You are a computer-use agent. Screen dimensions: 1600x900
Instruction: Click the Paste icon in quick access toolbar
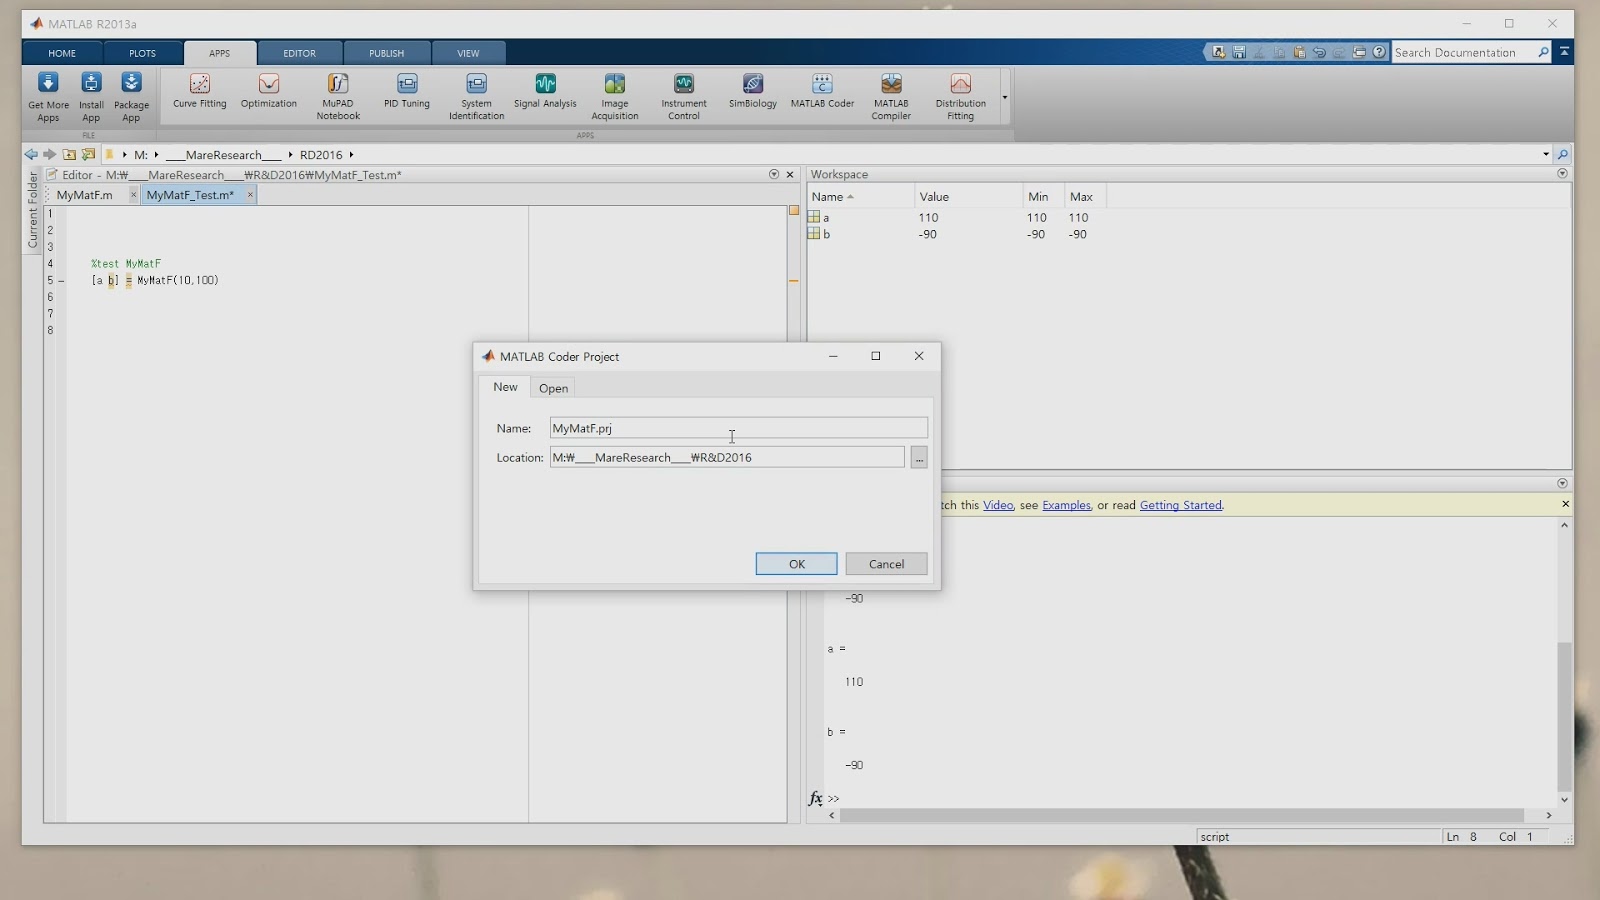click(x=1299, y=52)
